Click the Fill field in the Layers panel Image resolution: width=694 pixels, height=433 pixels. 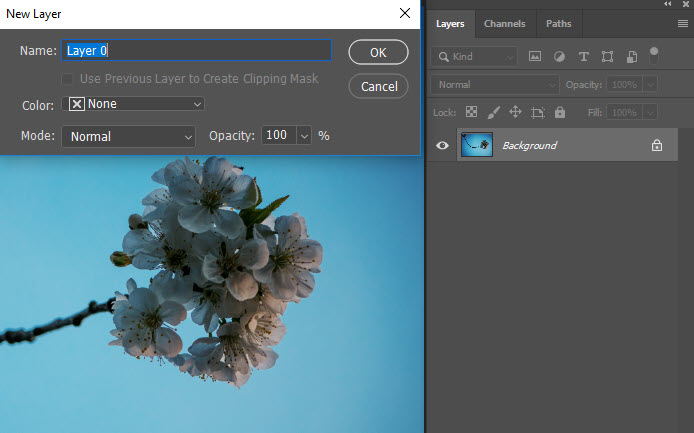coord(624,112)
